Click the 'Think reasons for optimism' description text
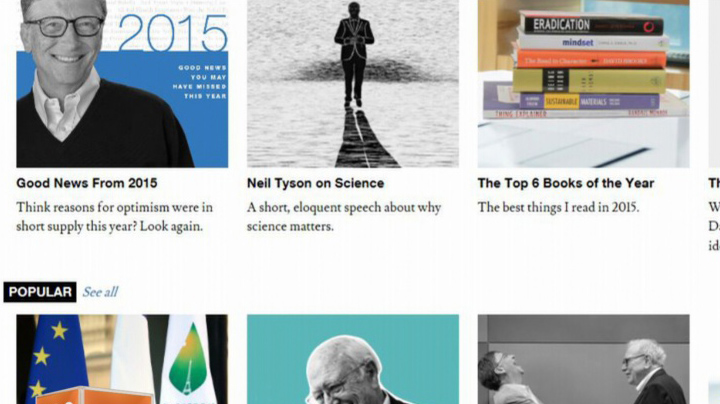Screen dimensions: 720x404 115,217
